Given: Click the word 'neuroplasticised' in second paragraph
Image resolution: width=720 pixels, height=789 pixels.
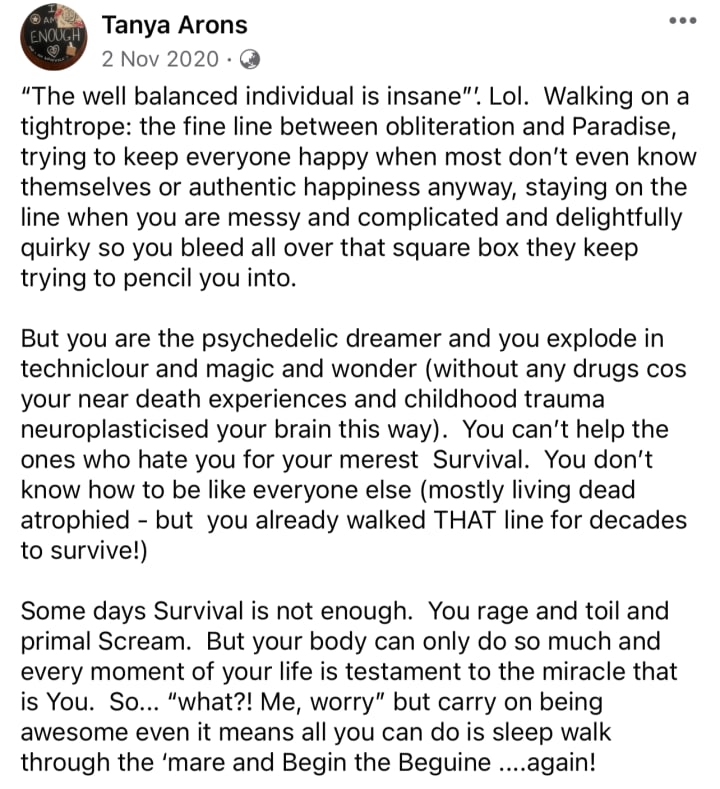Looking at the screenshot, I should point(115,430).
